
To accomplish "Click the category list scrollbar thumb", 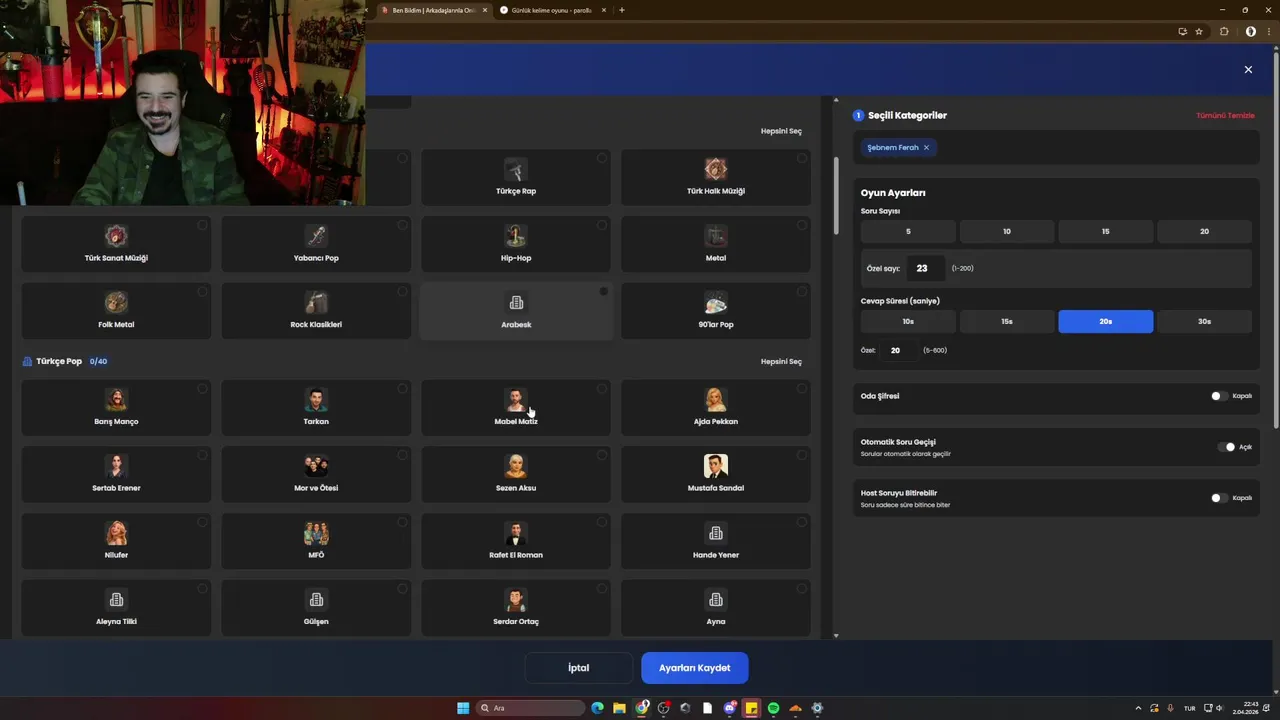I will [836, 197].
